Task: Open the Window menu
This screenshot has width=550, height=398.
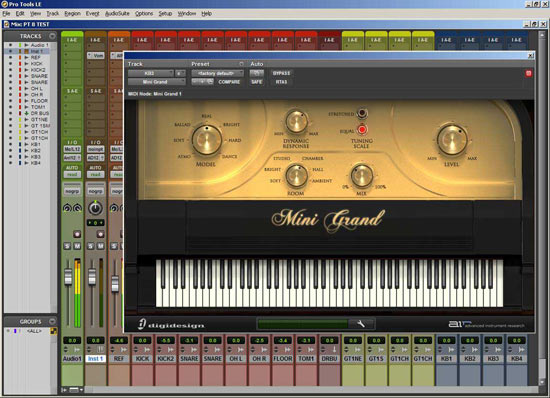Action: (187, 13)
